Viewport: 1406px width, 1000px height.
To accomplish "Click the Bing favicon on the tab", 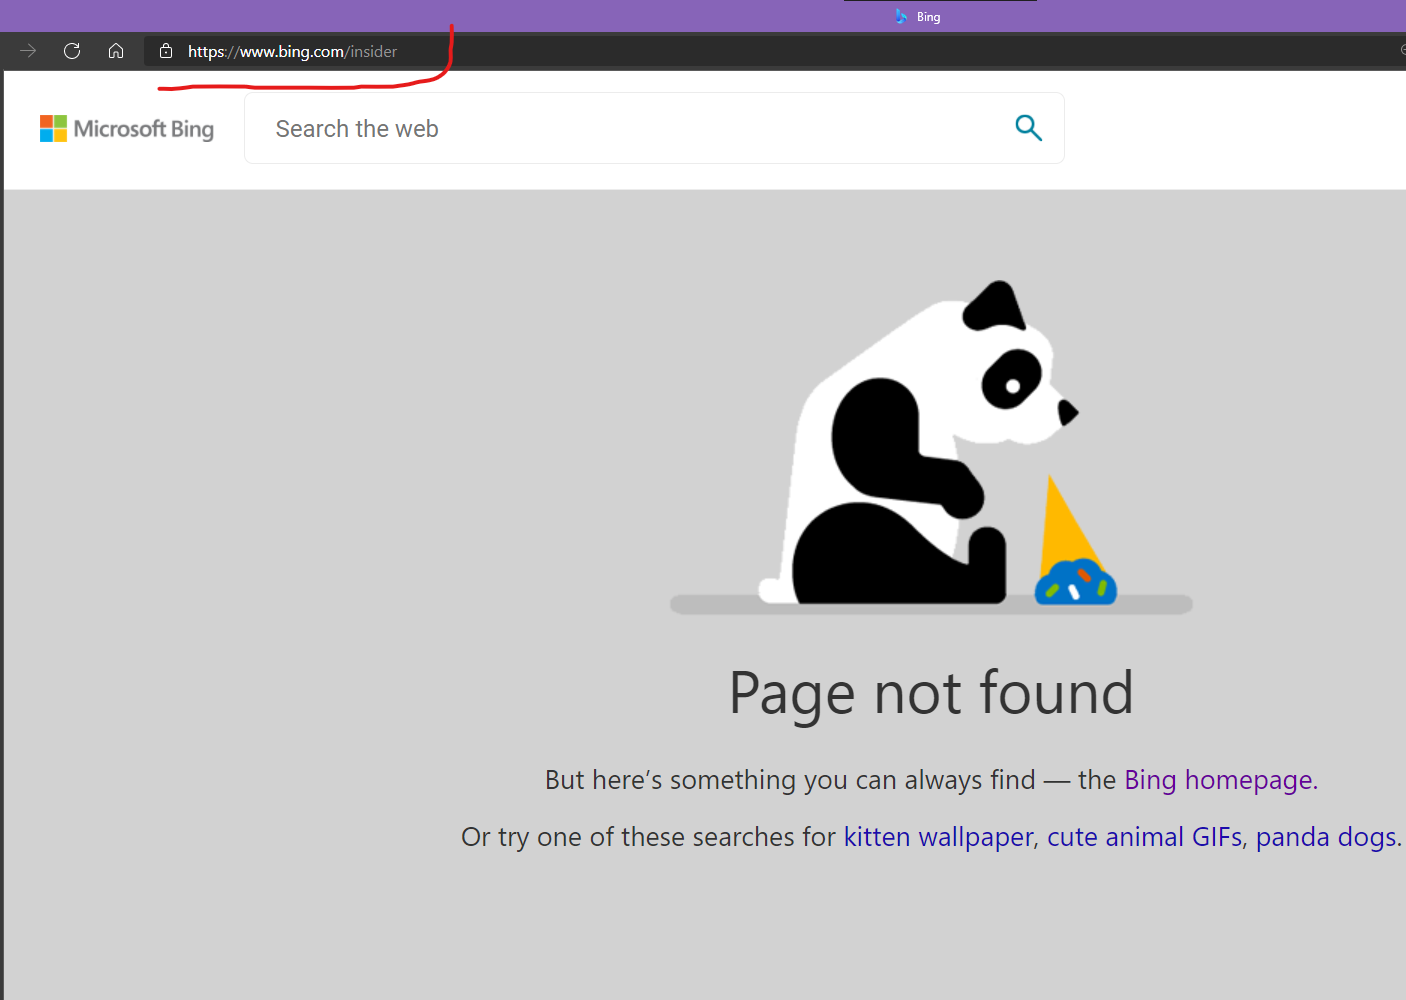I will [x=899, y=15].
